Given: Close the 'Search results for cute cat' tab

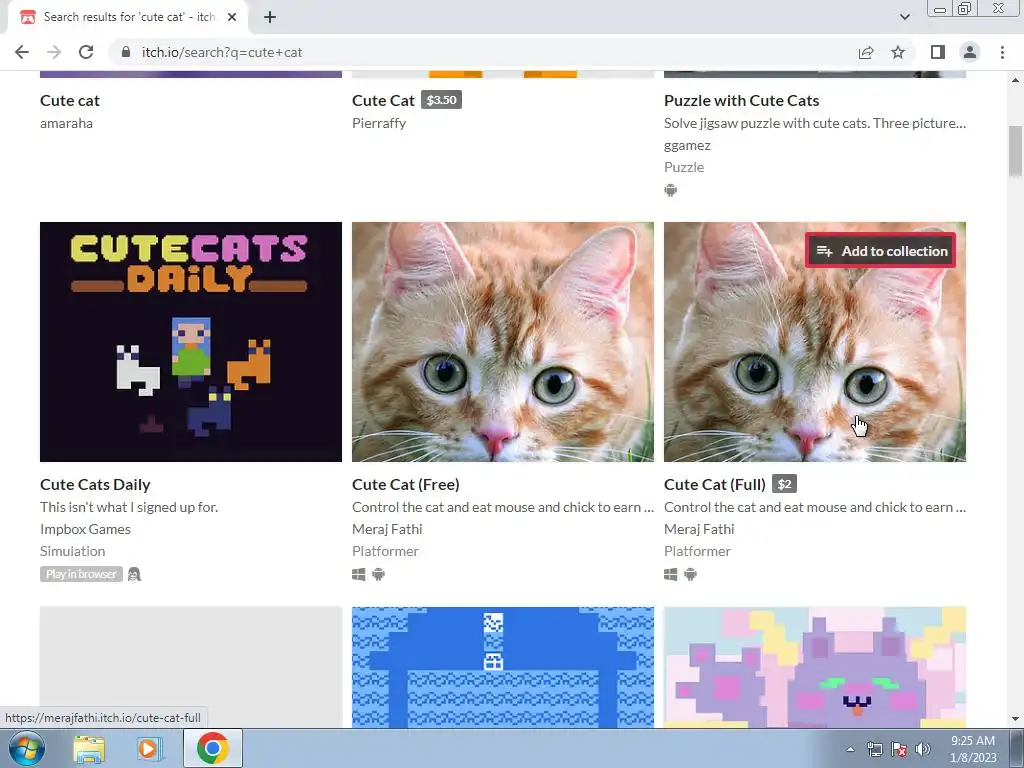Looking at the screenshot, I should click(x=231, y=17).
